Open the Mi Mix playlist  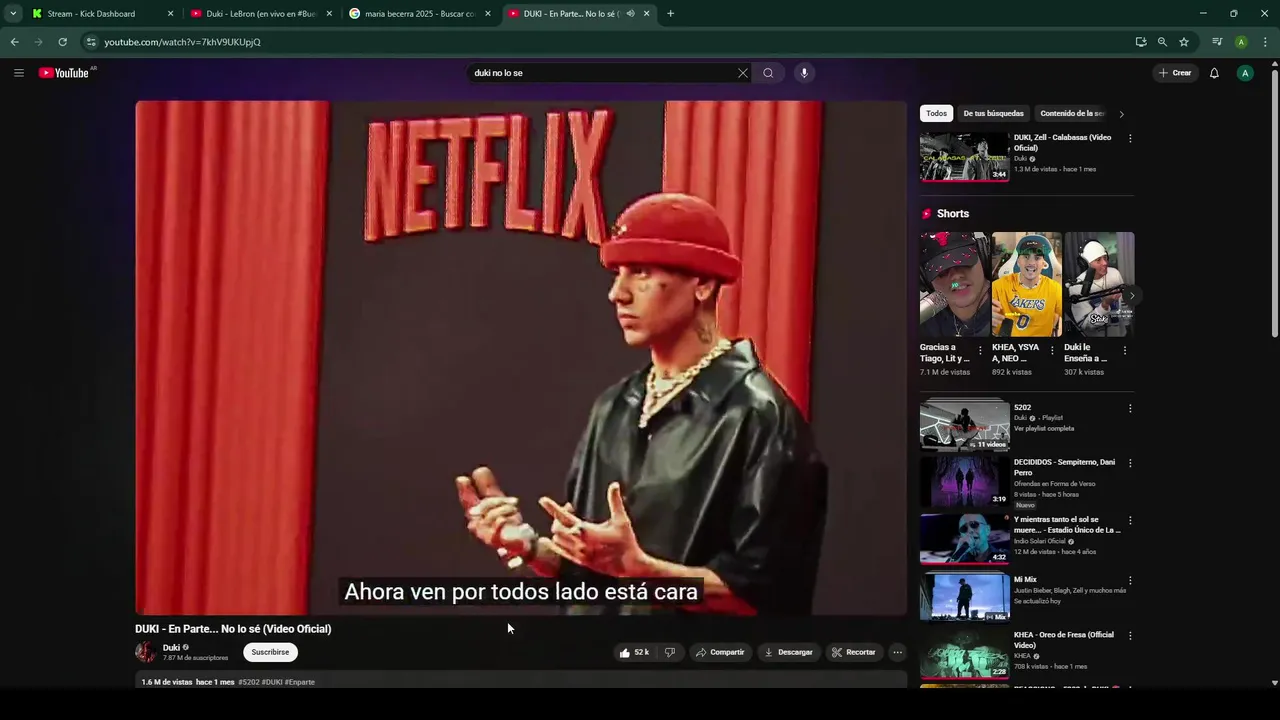pyautogui.click(x=964, y=597)
